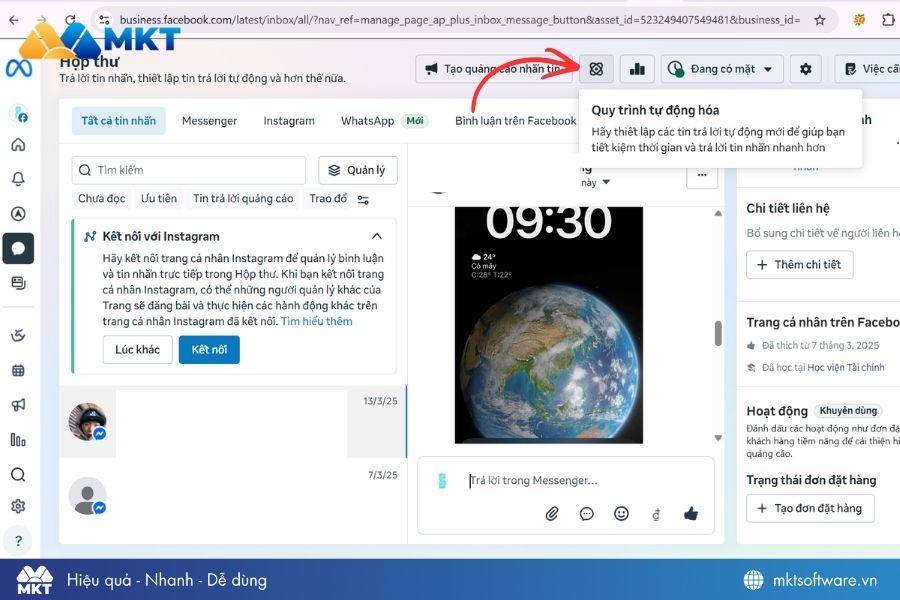Click the Tìm kiếm search field

(188, 170)
